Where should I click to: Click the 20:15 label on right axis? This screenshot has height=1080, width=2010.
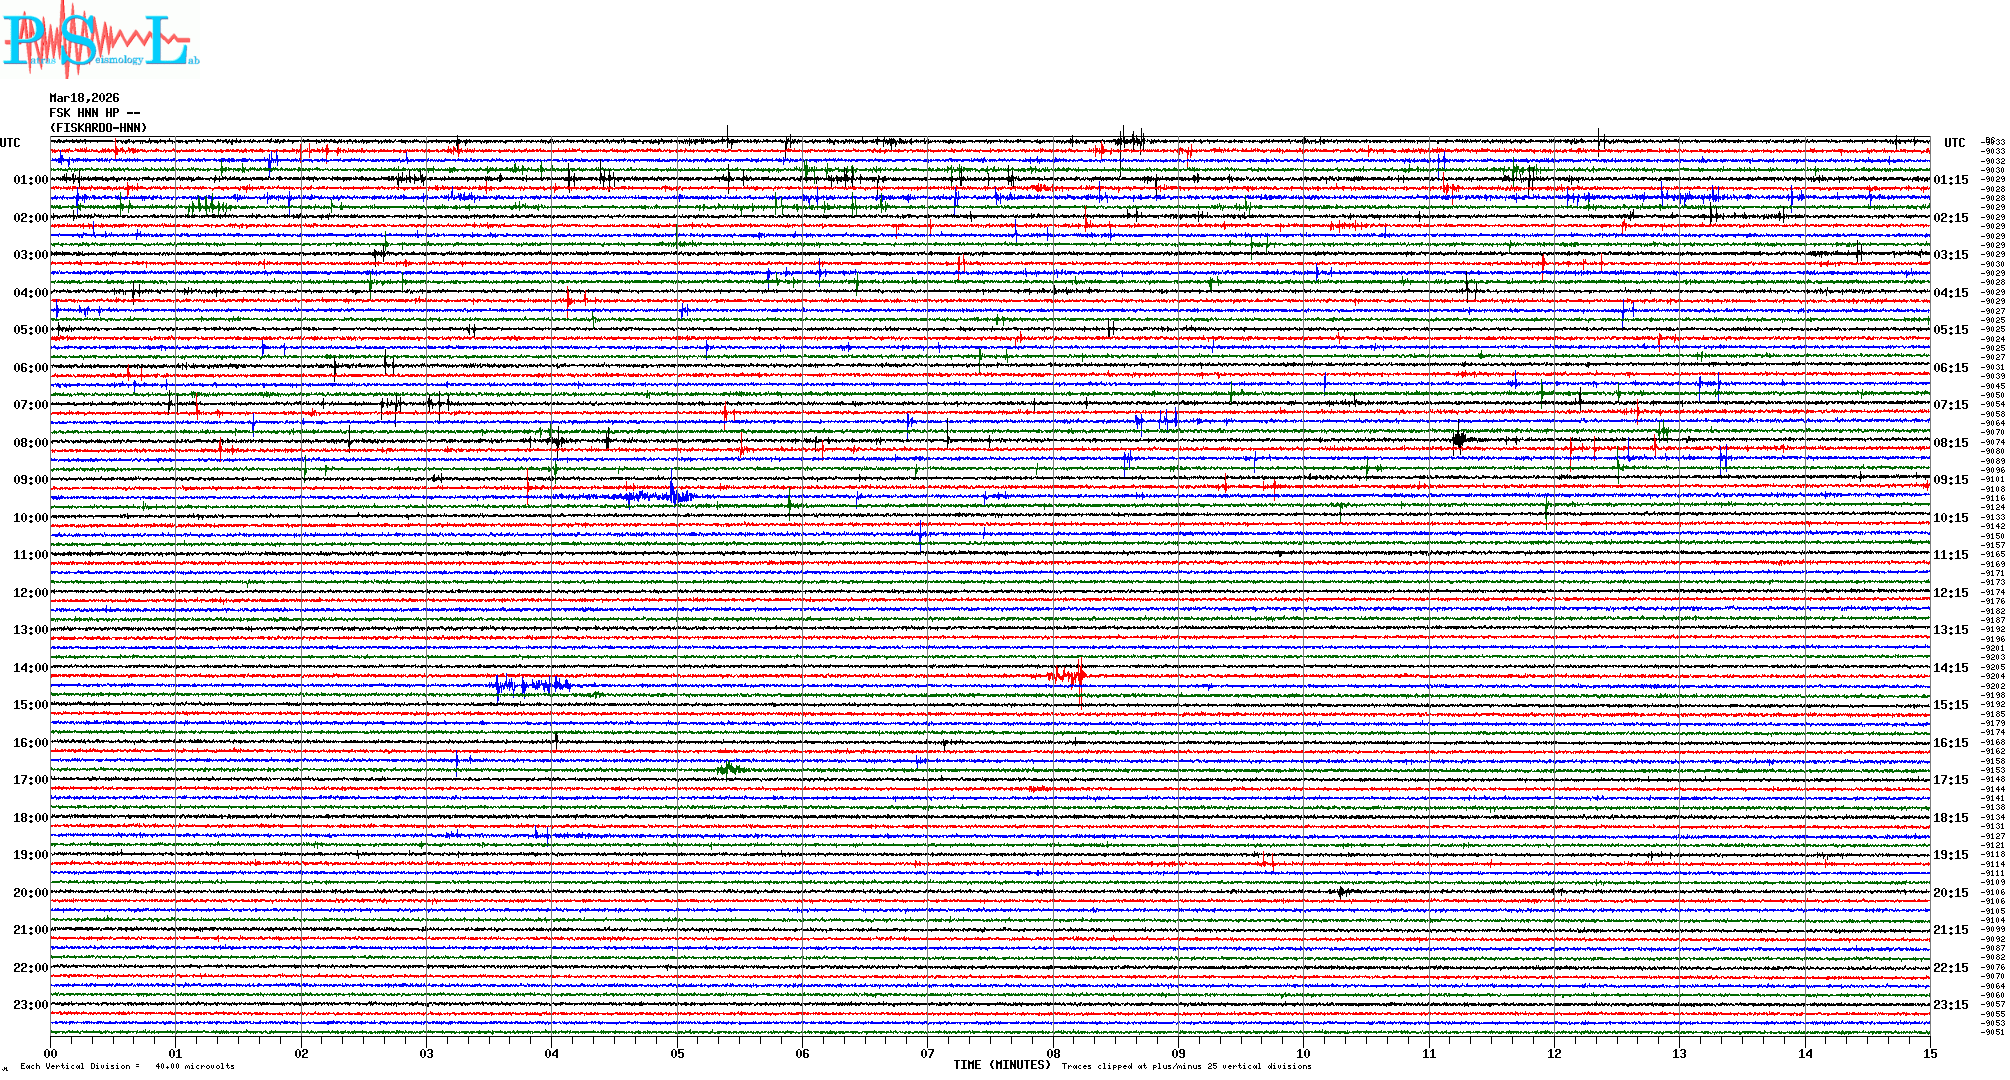pyautogui.click(x=1950, y=893)
